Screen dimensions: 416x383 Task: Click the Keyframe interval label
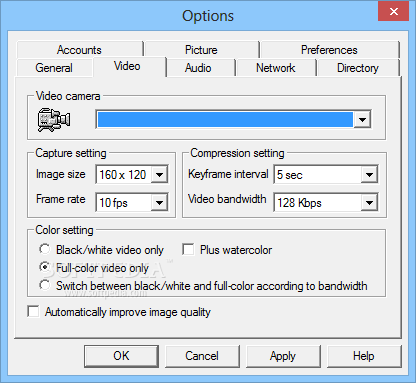(228, 174)
